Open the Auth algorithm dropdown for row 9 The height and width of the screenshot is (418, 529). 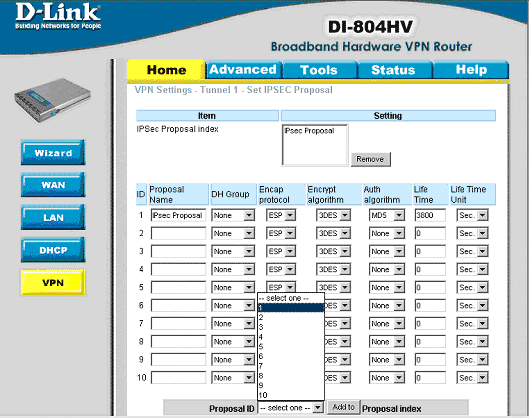pos(387,360)
